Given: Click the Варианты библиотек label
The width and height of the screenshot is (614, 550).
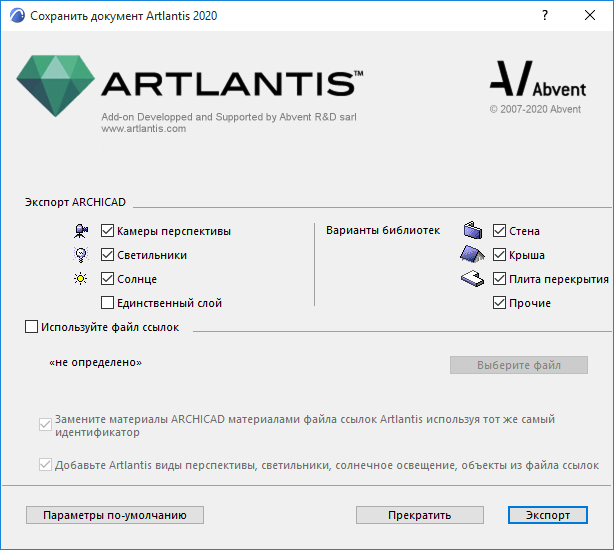Looking at the screenshot, I should 383,230.
